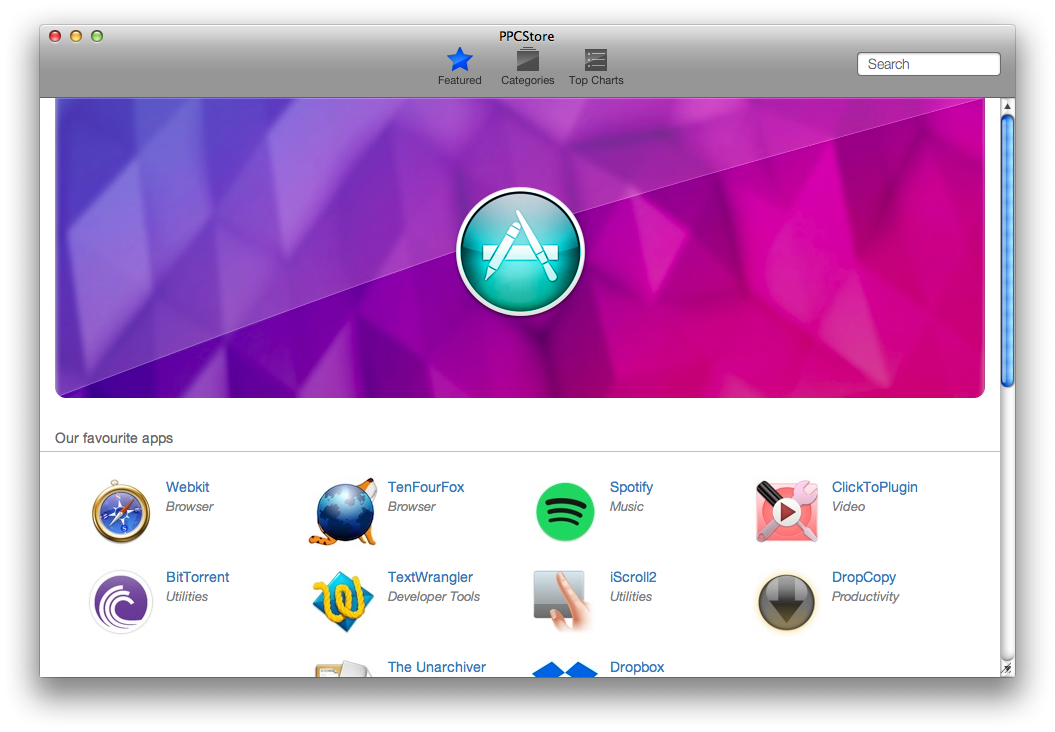Click the ClickToPlugin play icon
This screenshot has height=732, width=1055.
pos(787,511)
